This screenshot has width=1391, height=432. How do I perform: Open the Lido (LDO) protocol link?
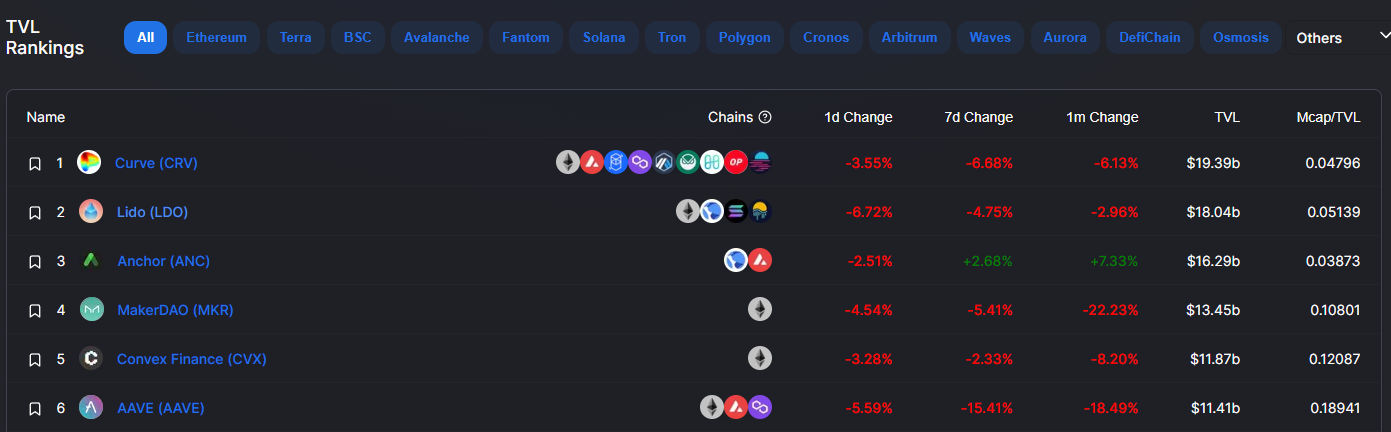[x=152, y=212]
